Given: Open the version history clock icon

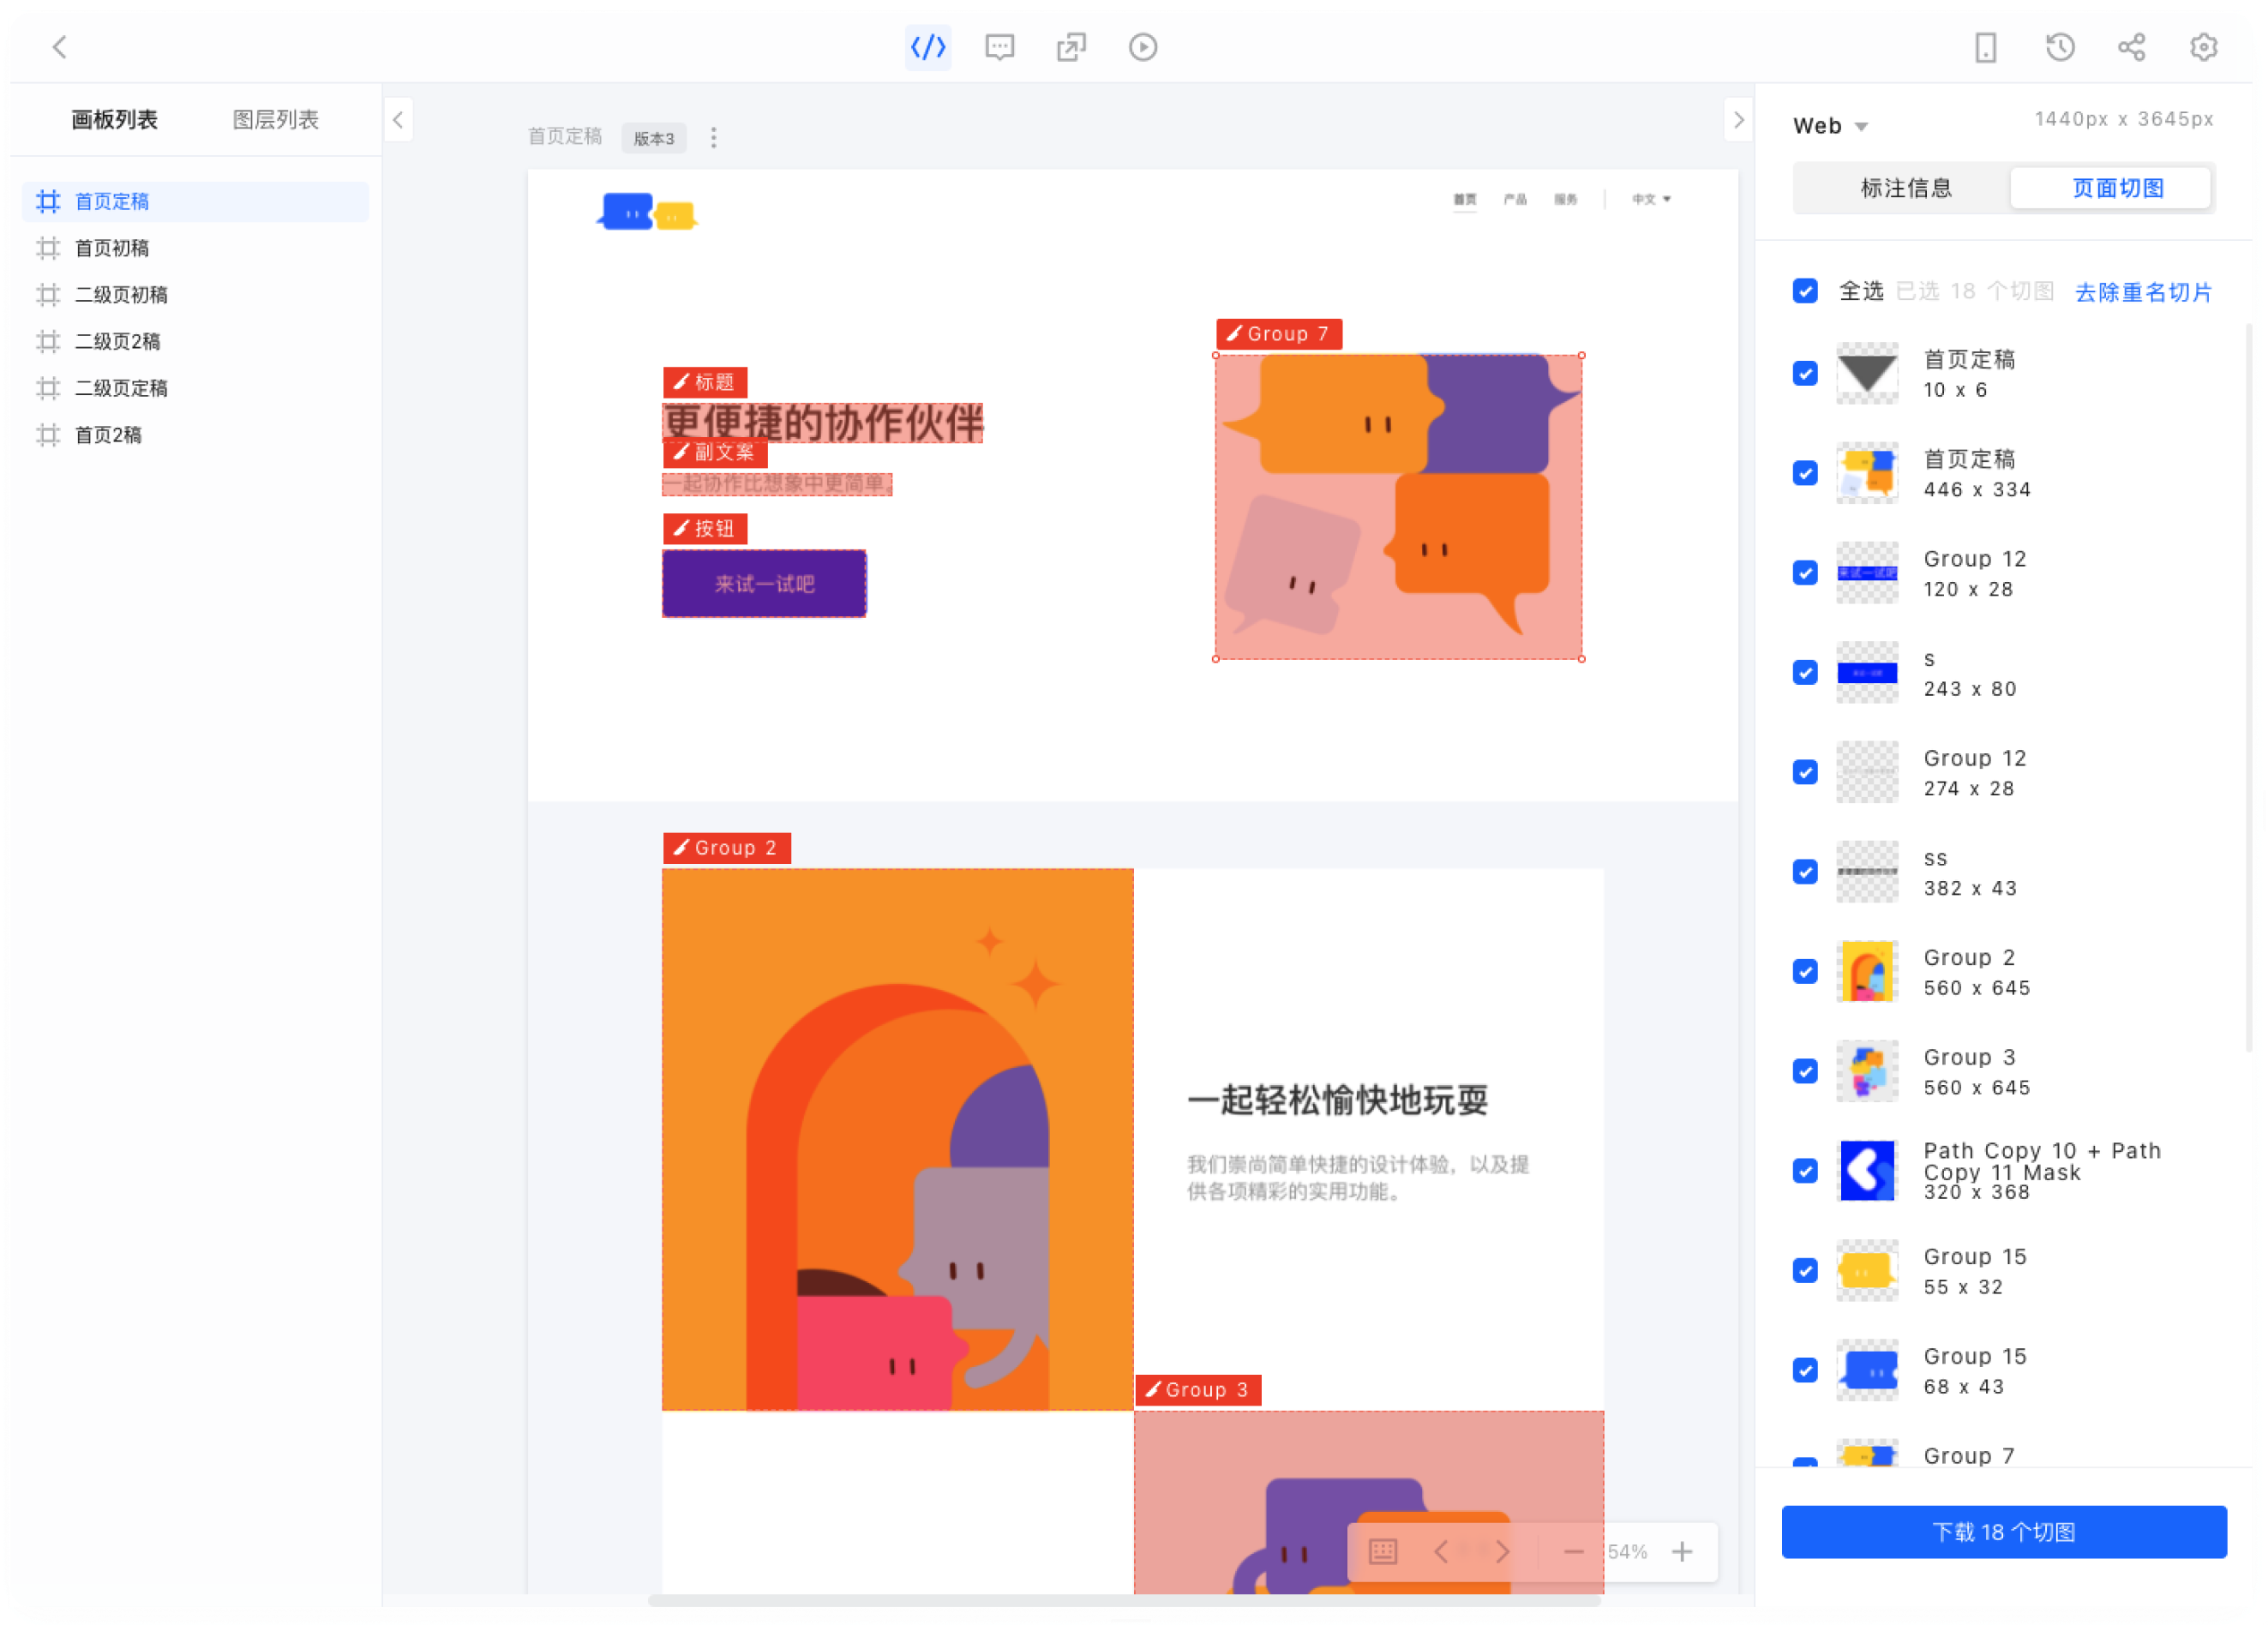Looking at the screenshot, I should (x=2059, y=47).
